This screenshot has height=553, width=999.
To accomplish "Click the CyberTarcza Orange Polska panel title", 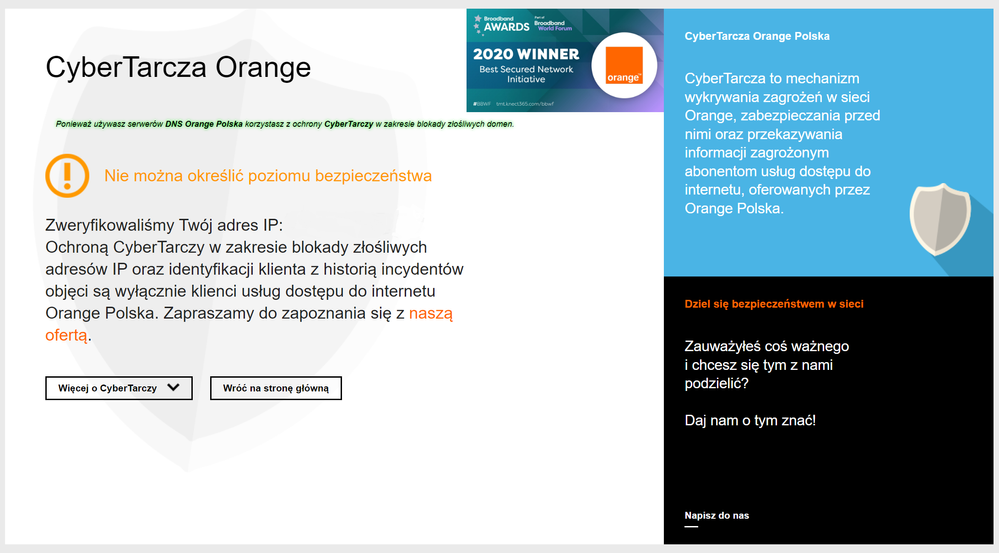I will (x=757, y=36).
